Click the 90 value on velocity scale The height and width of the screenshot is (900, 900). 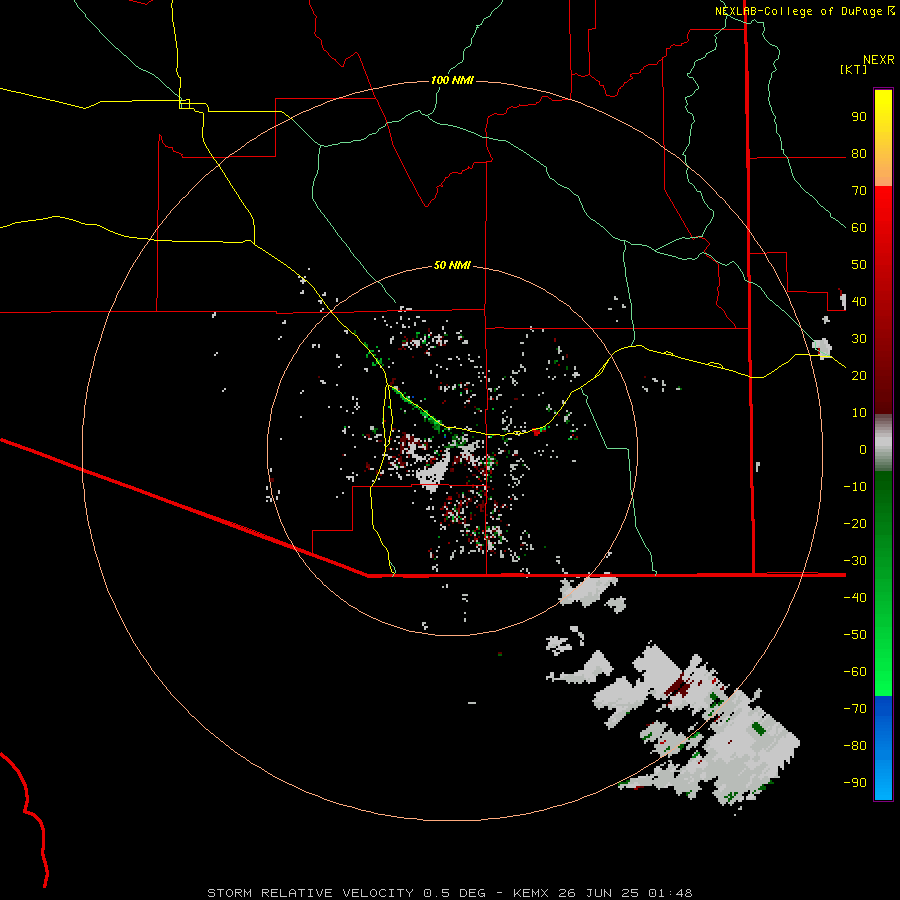(859, 117)
